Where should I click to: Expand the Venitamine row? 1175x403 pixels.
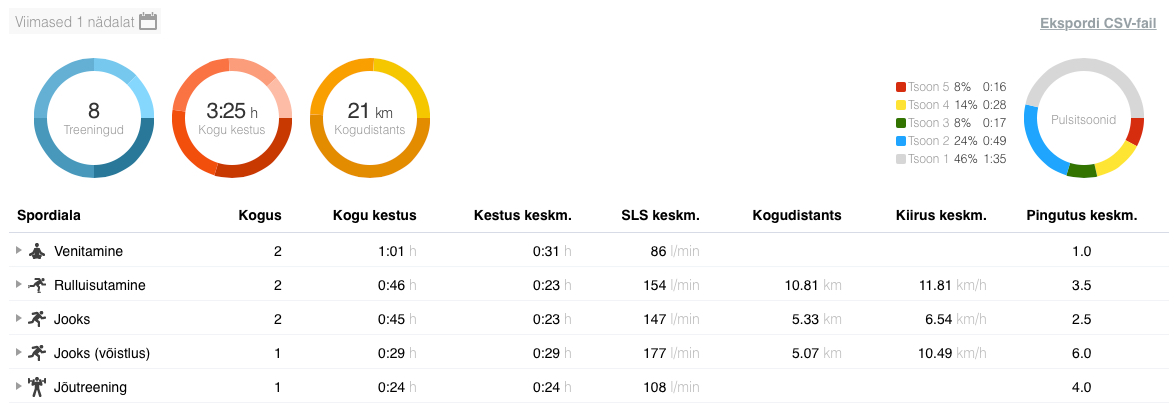pyautogui.click(x=19, y=251)
